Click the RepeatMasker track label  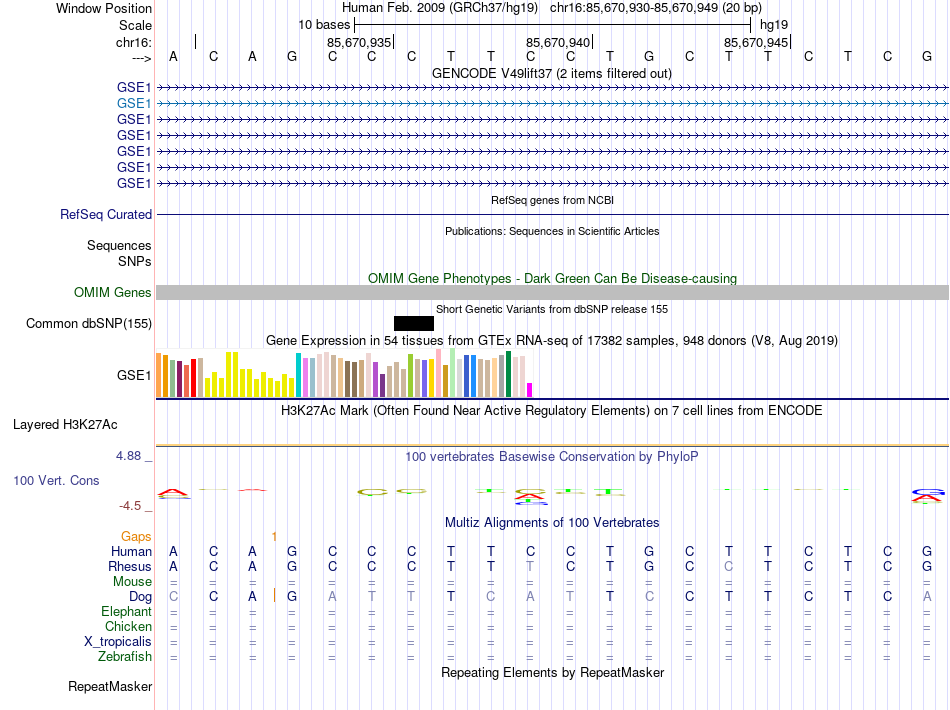(x=110, y=686)
